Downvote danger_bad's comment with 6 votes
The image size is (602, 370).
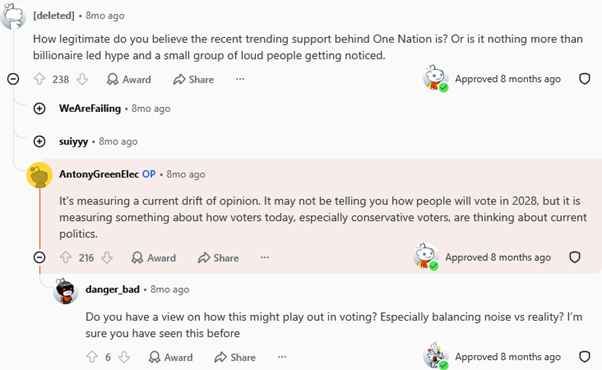(124, 357)
